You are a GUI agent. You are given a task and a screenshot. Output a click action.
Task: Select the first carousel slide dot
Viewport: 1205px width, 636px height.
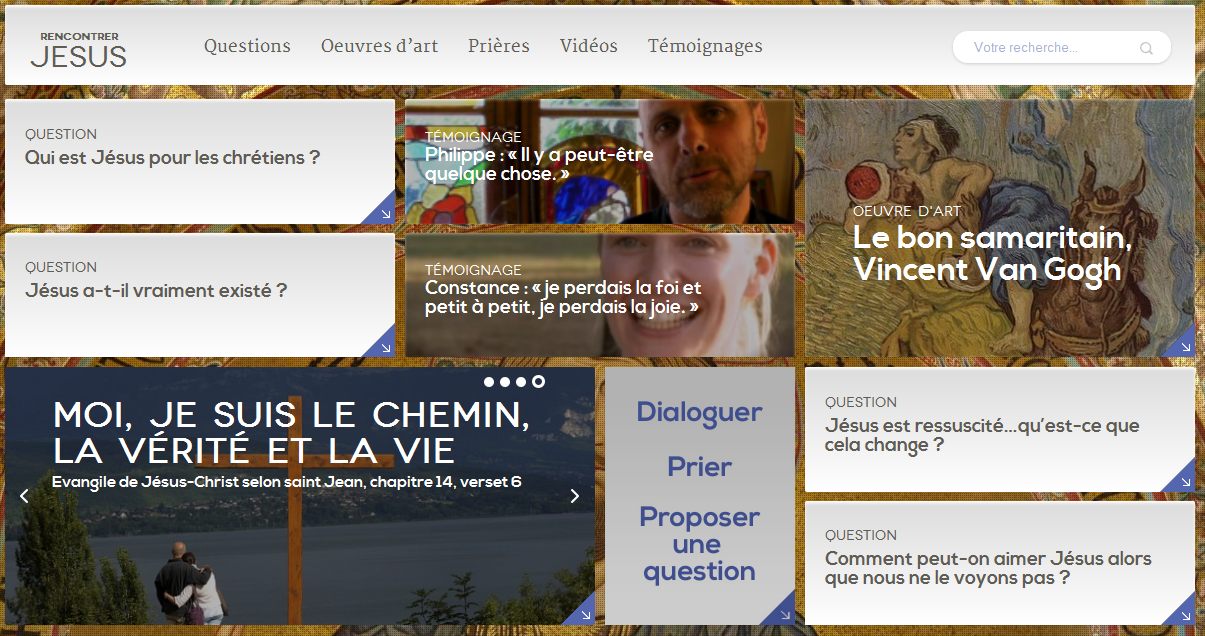click(x=489, y=382)
